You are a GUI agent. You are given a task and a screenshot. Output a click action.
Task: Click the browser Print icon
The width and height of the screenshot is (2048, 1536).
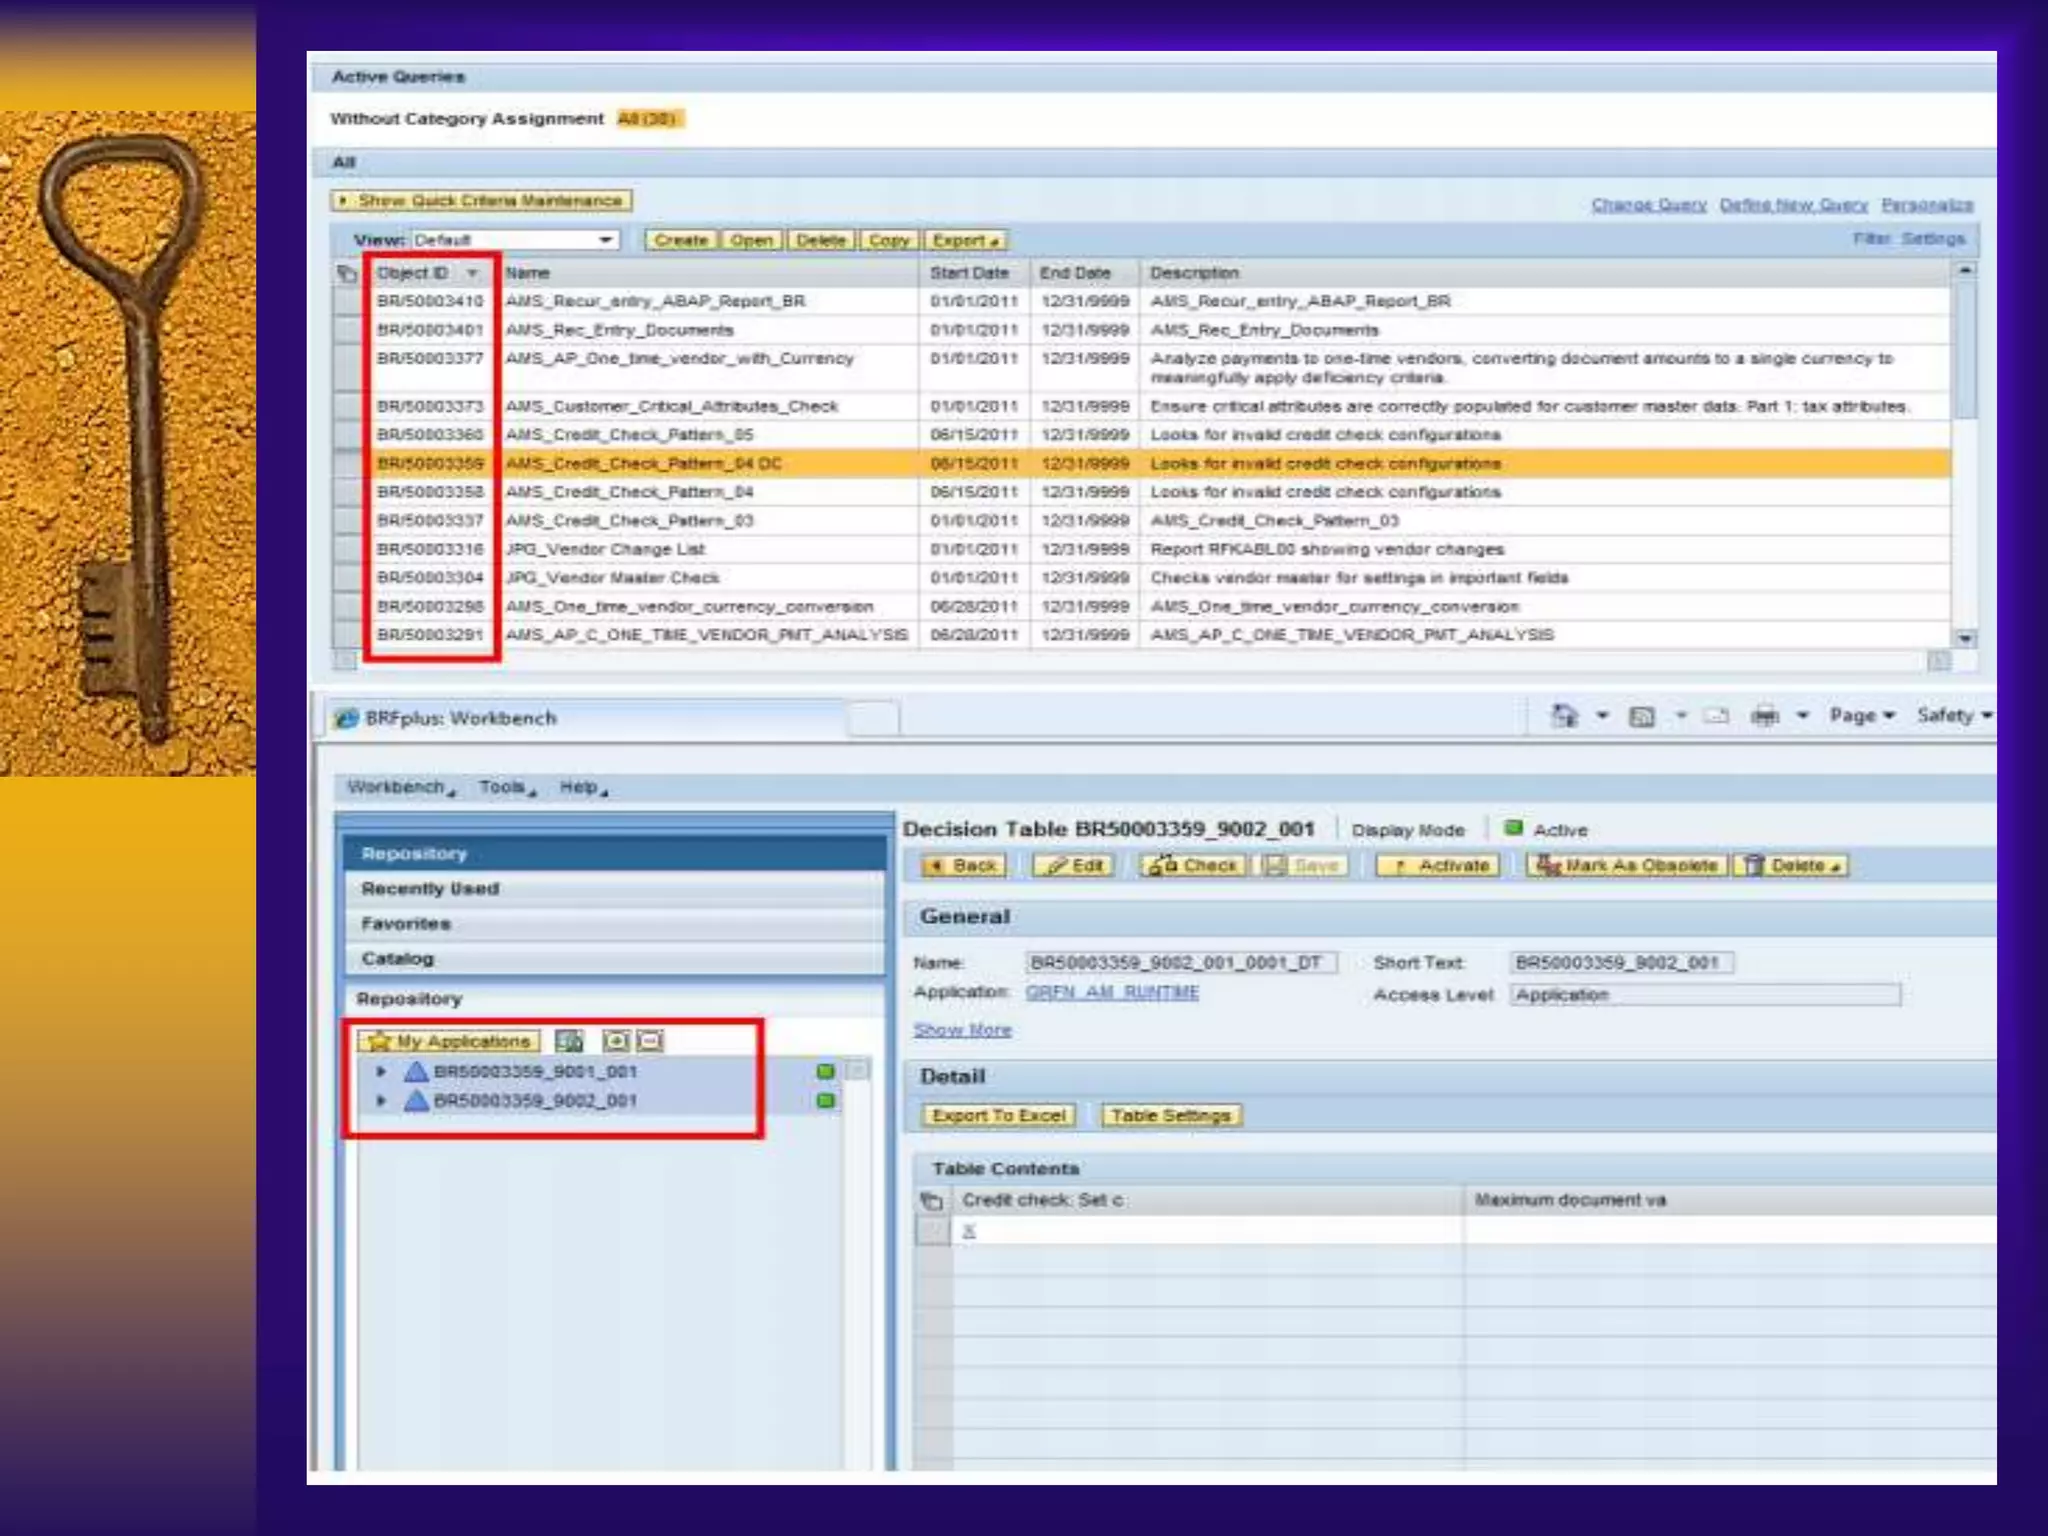pos(1765,716)
